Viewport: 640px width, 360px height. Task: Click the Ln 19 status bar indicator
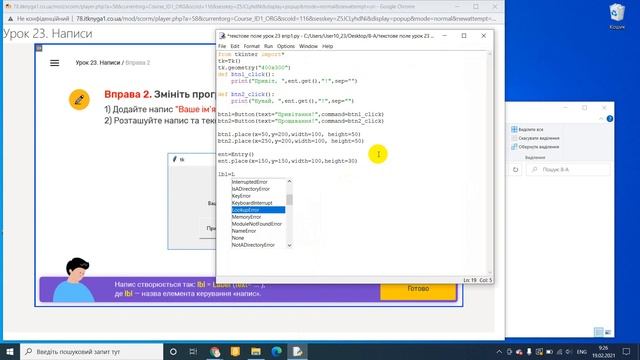470,280
